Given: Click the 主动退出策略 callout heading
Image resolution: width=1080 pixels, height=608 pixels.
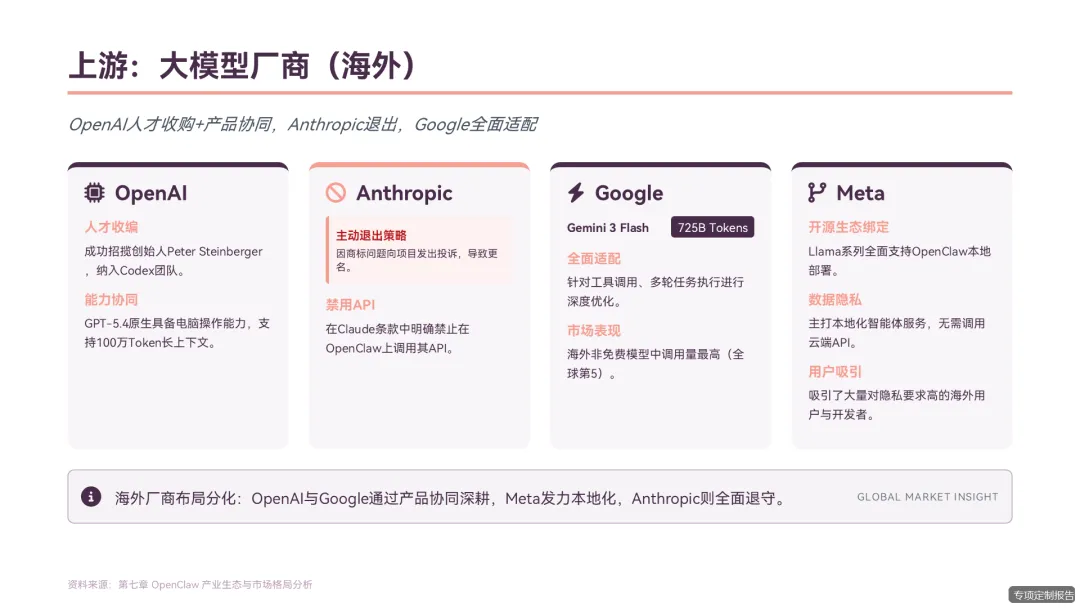Looking at the screenshot, I should click(371, 235).
